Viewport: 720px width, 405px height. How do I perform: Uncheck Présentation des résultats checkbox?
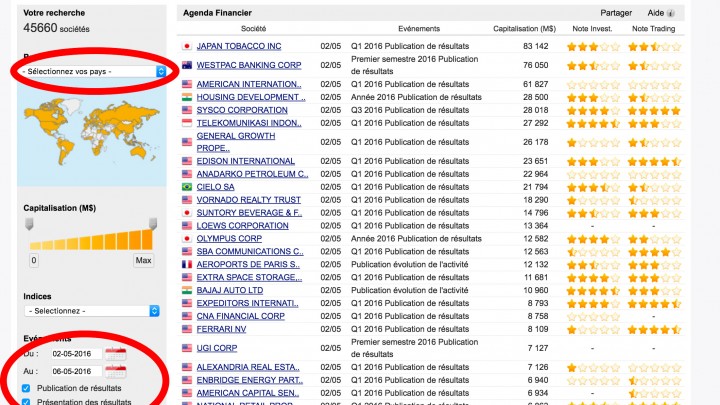tap(26, 402)
